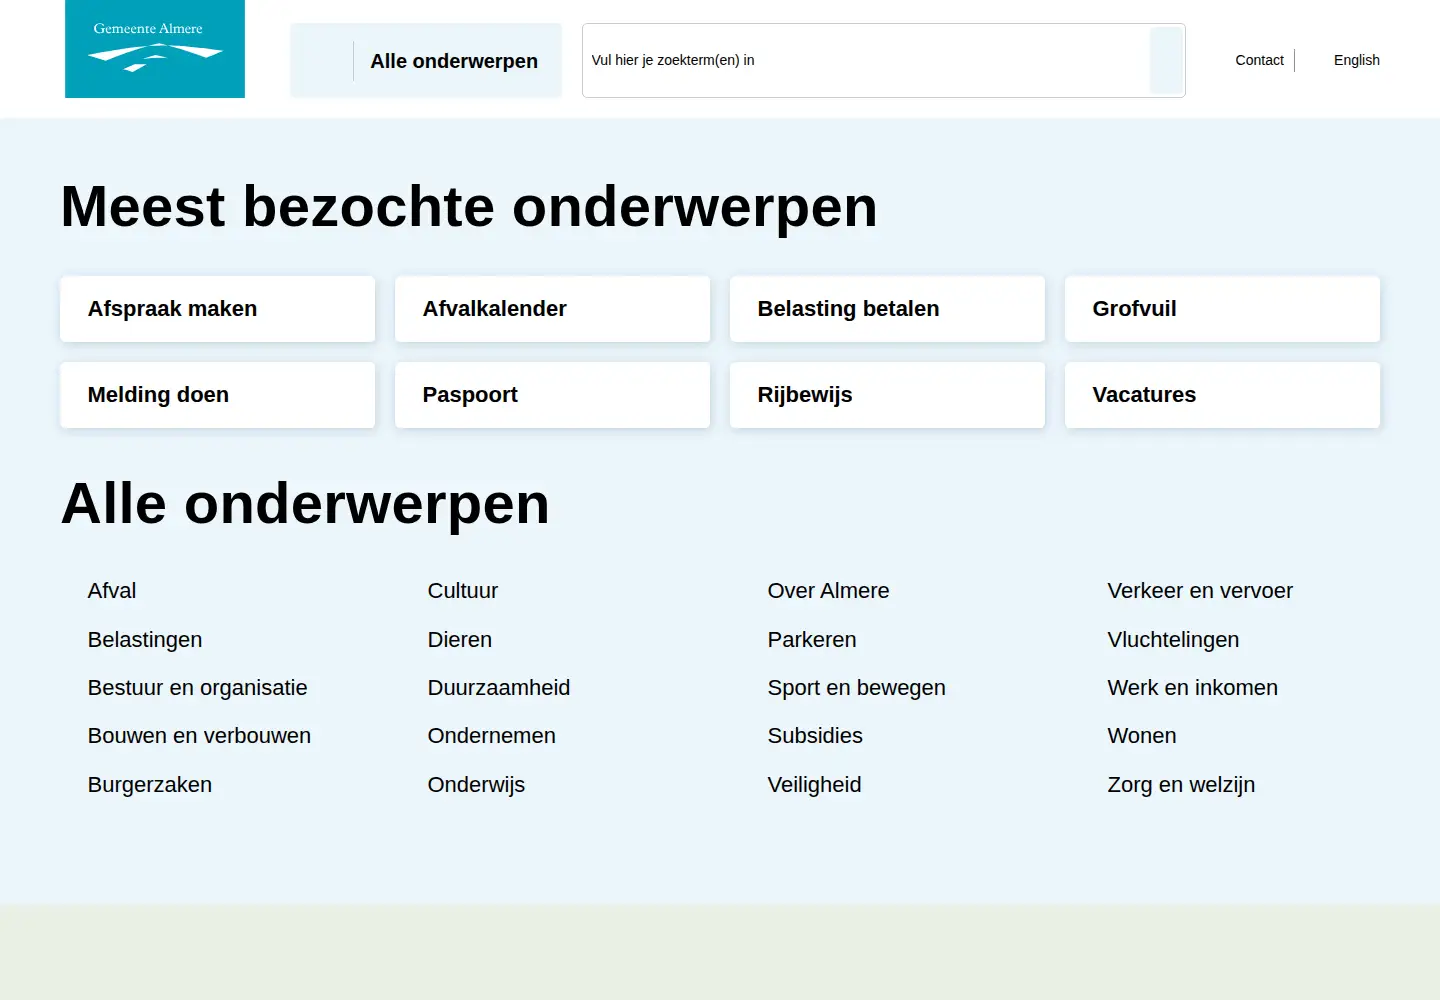The height and width of the screenshot is (1000, 1440).
Task: Go to Sport en bewegen
Action: click(857, 688)
